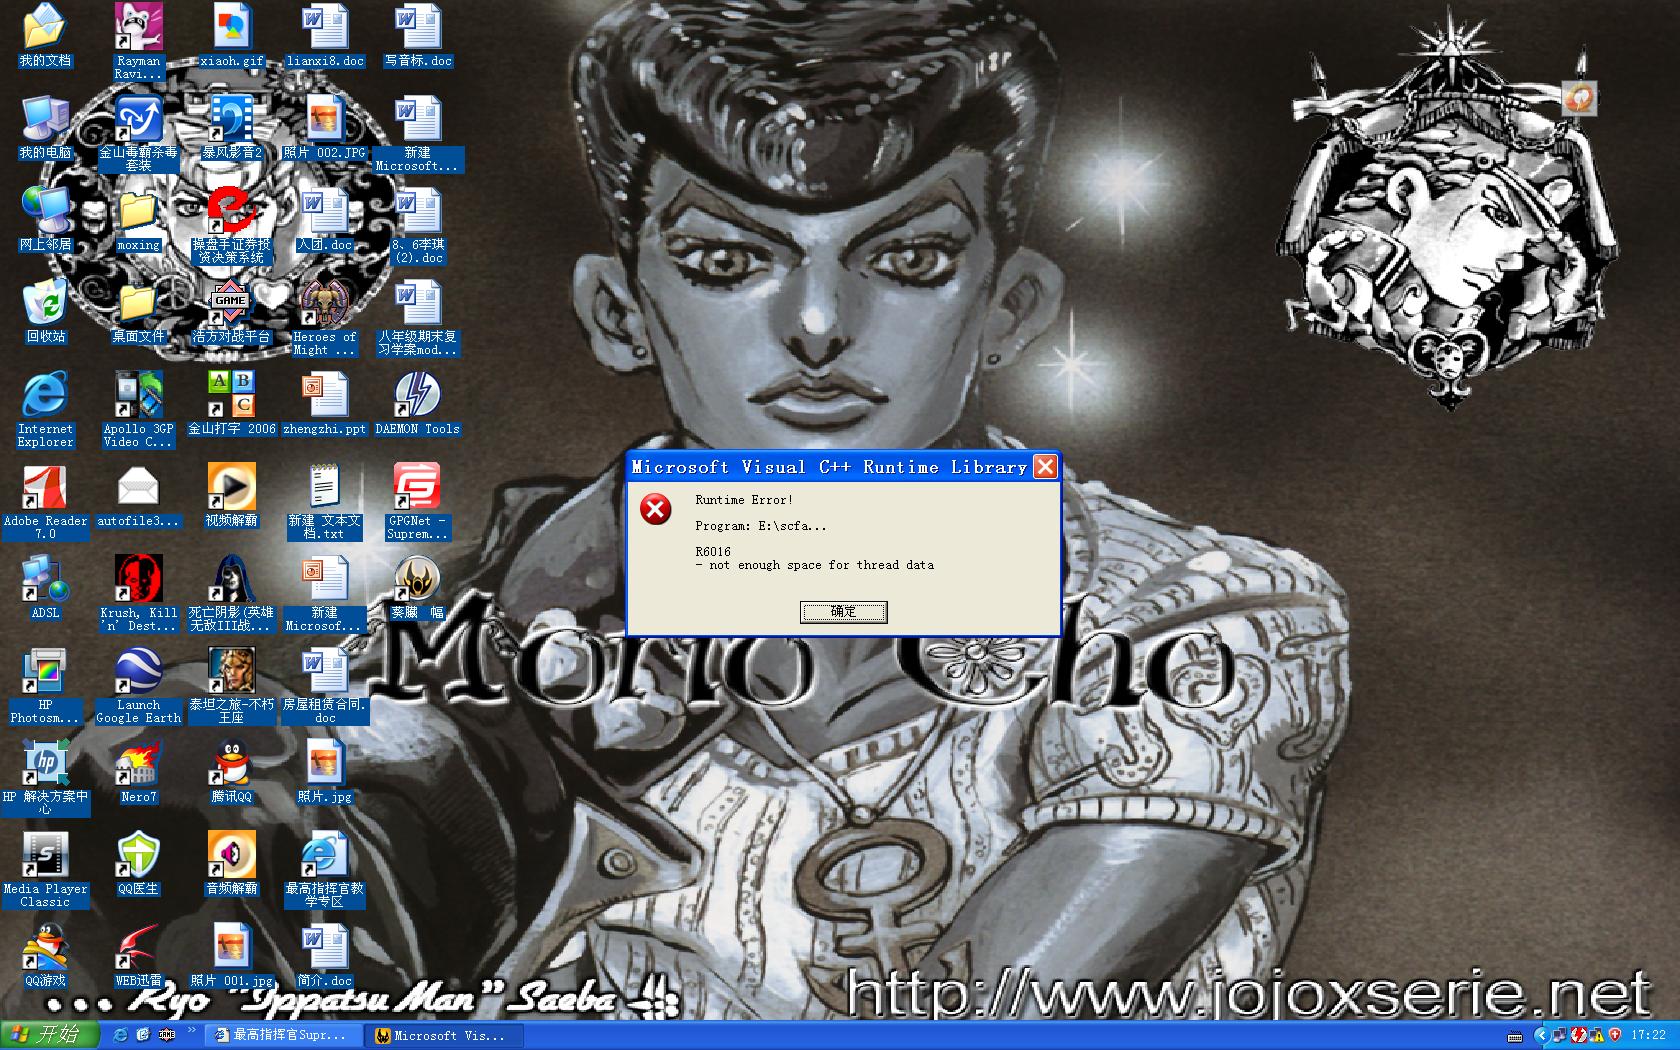Switch to 最高指挥官Supr... taskbar window
This screenshot has width=1680, height=1050.
point(282,1035)
